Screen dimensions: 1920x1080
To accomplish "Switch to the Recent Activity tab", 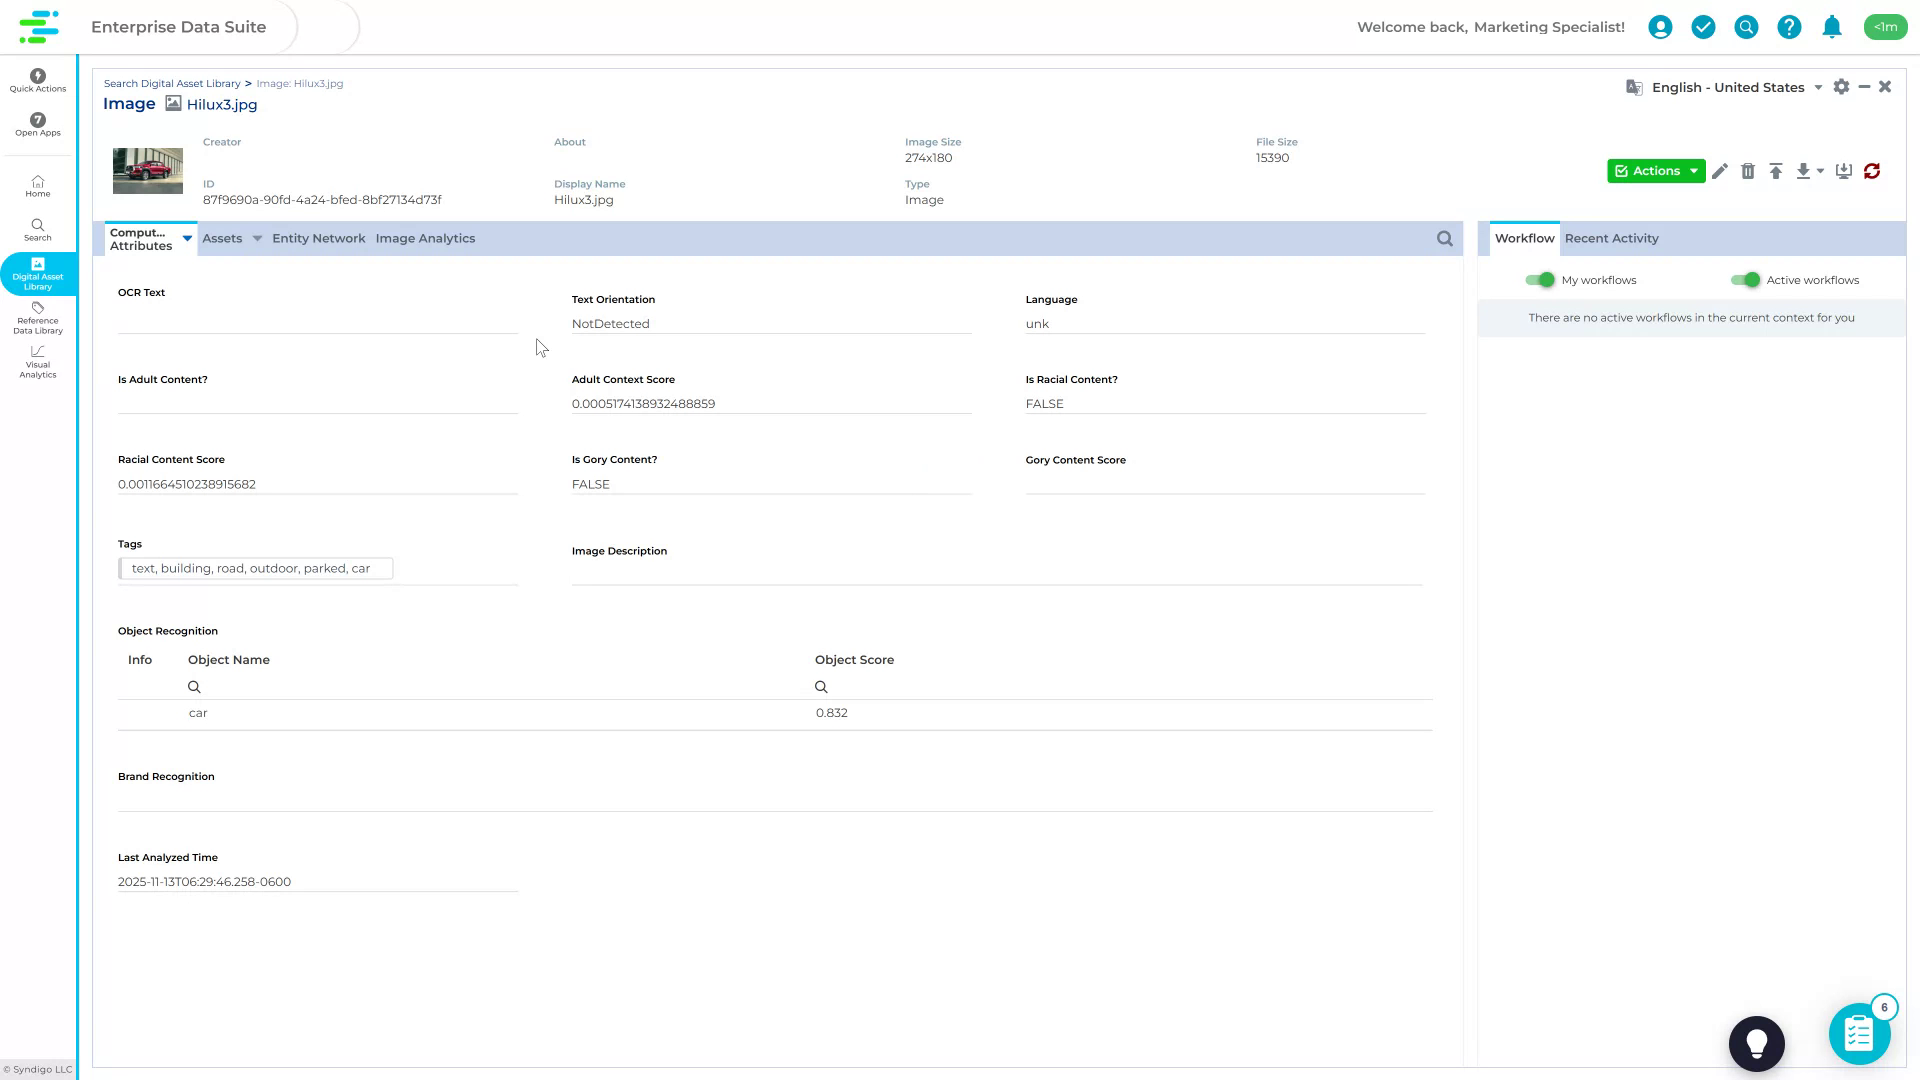I will click(1611, 238).
